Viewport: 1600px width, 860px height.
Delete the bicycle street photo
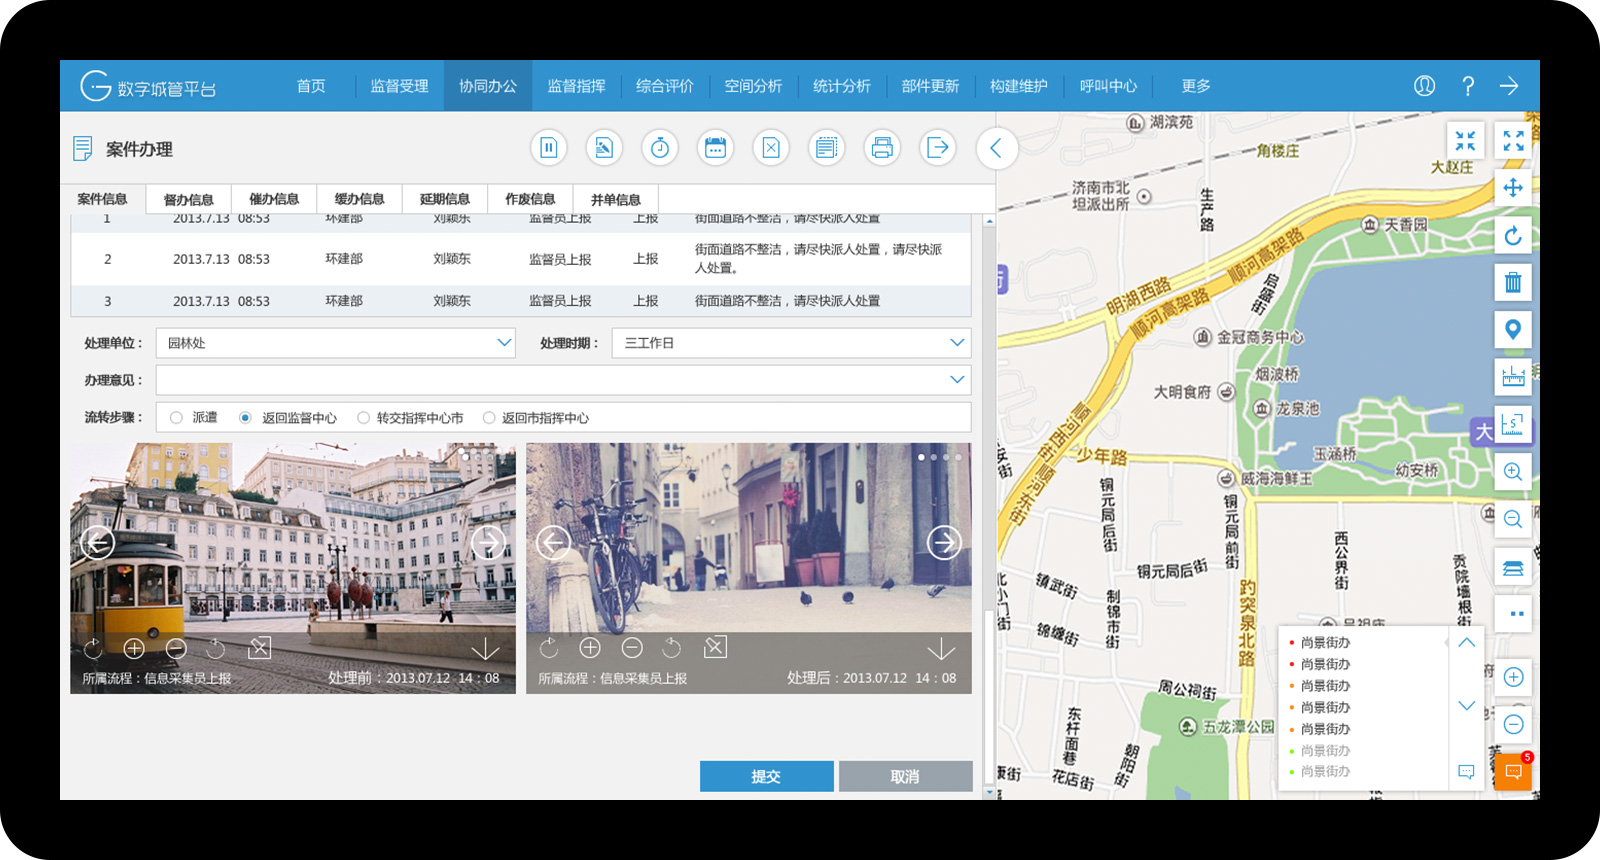coord(715,647)
